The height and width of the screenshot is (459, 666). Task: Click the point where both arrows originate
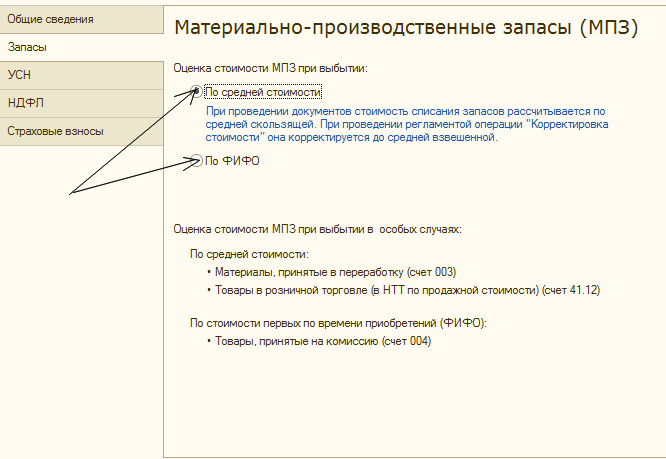(x=69, y=191)
